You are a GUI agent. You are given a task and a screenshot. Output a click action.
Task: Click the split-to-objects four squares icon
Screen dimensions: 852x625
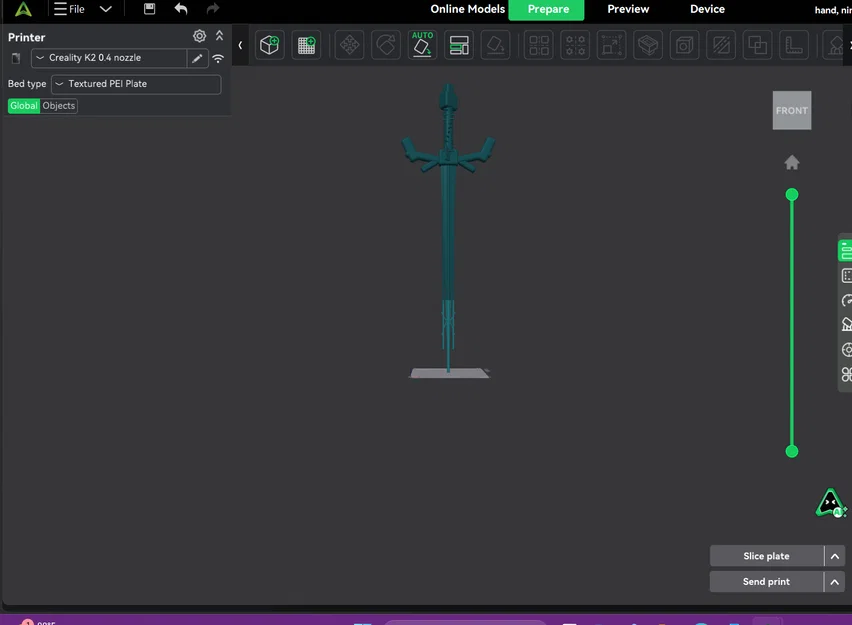(538, 45)
